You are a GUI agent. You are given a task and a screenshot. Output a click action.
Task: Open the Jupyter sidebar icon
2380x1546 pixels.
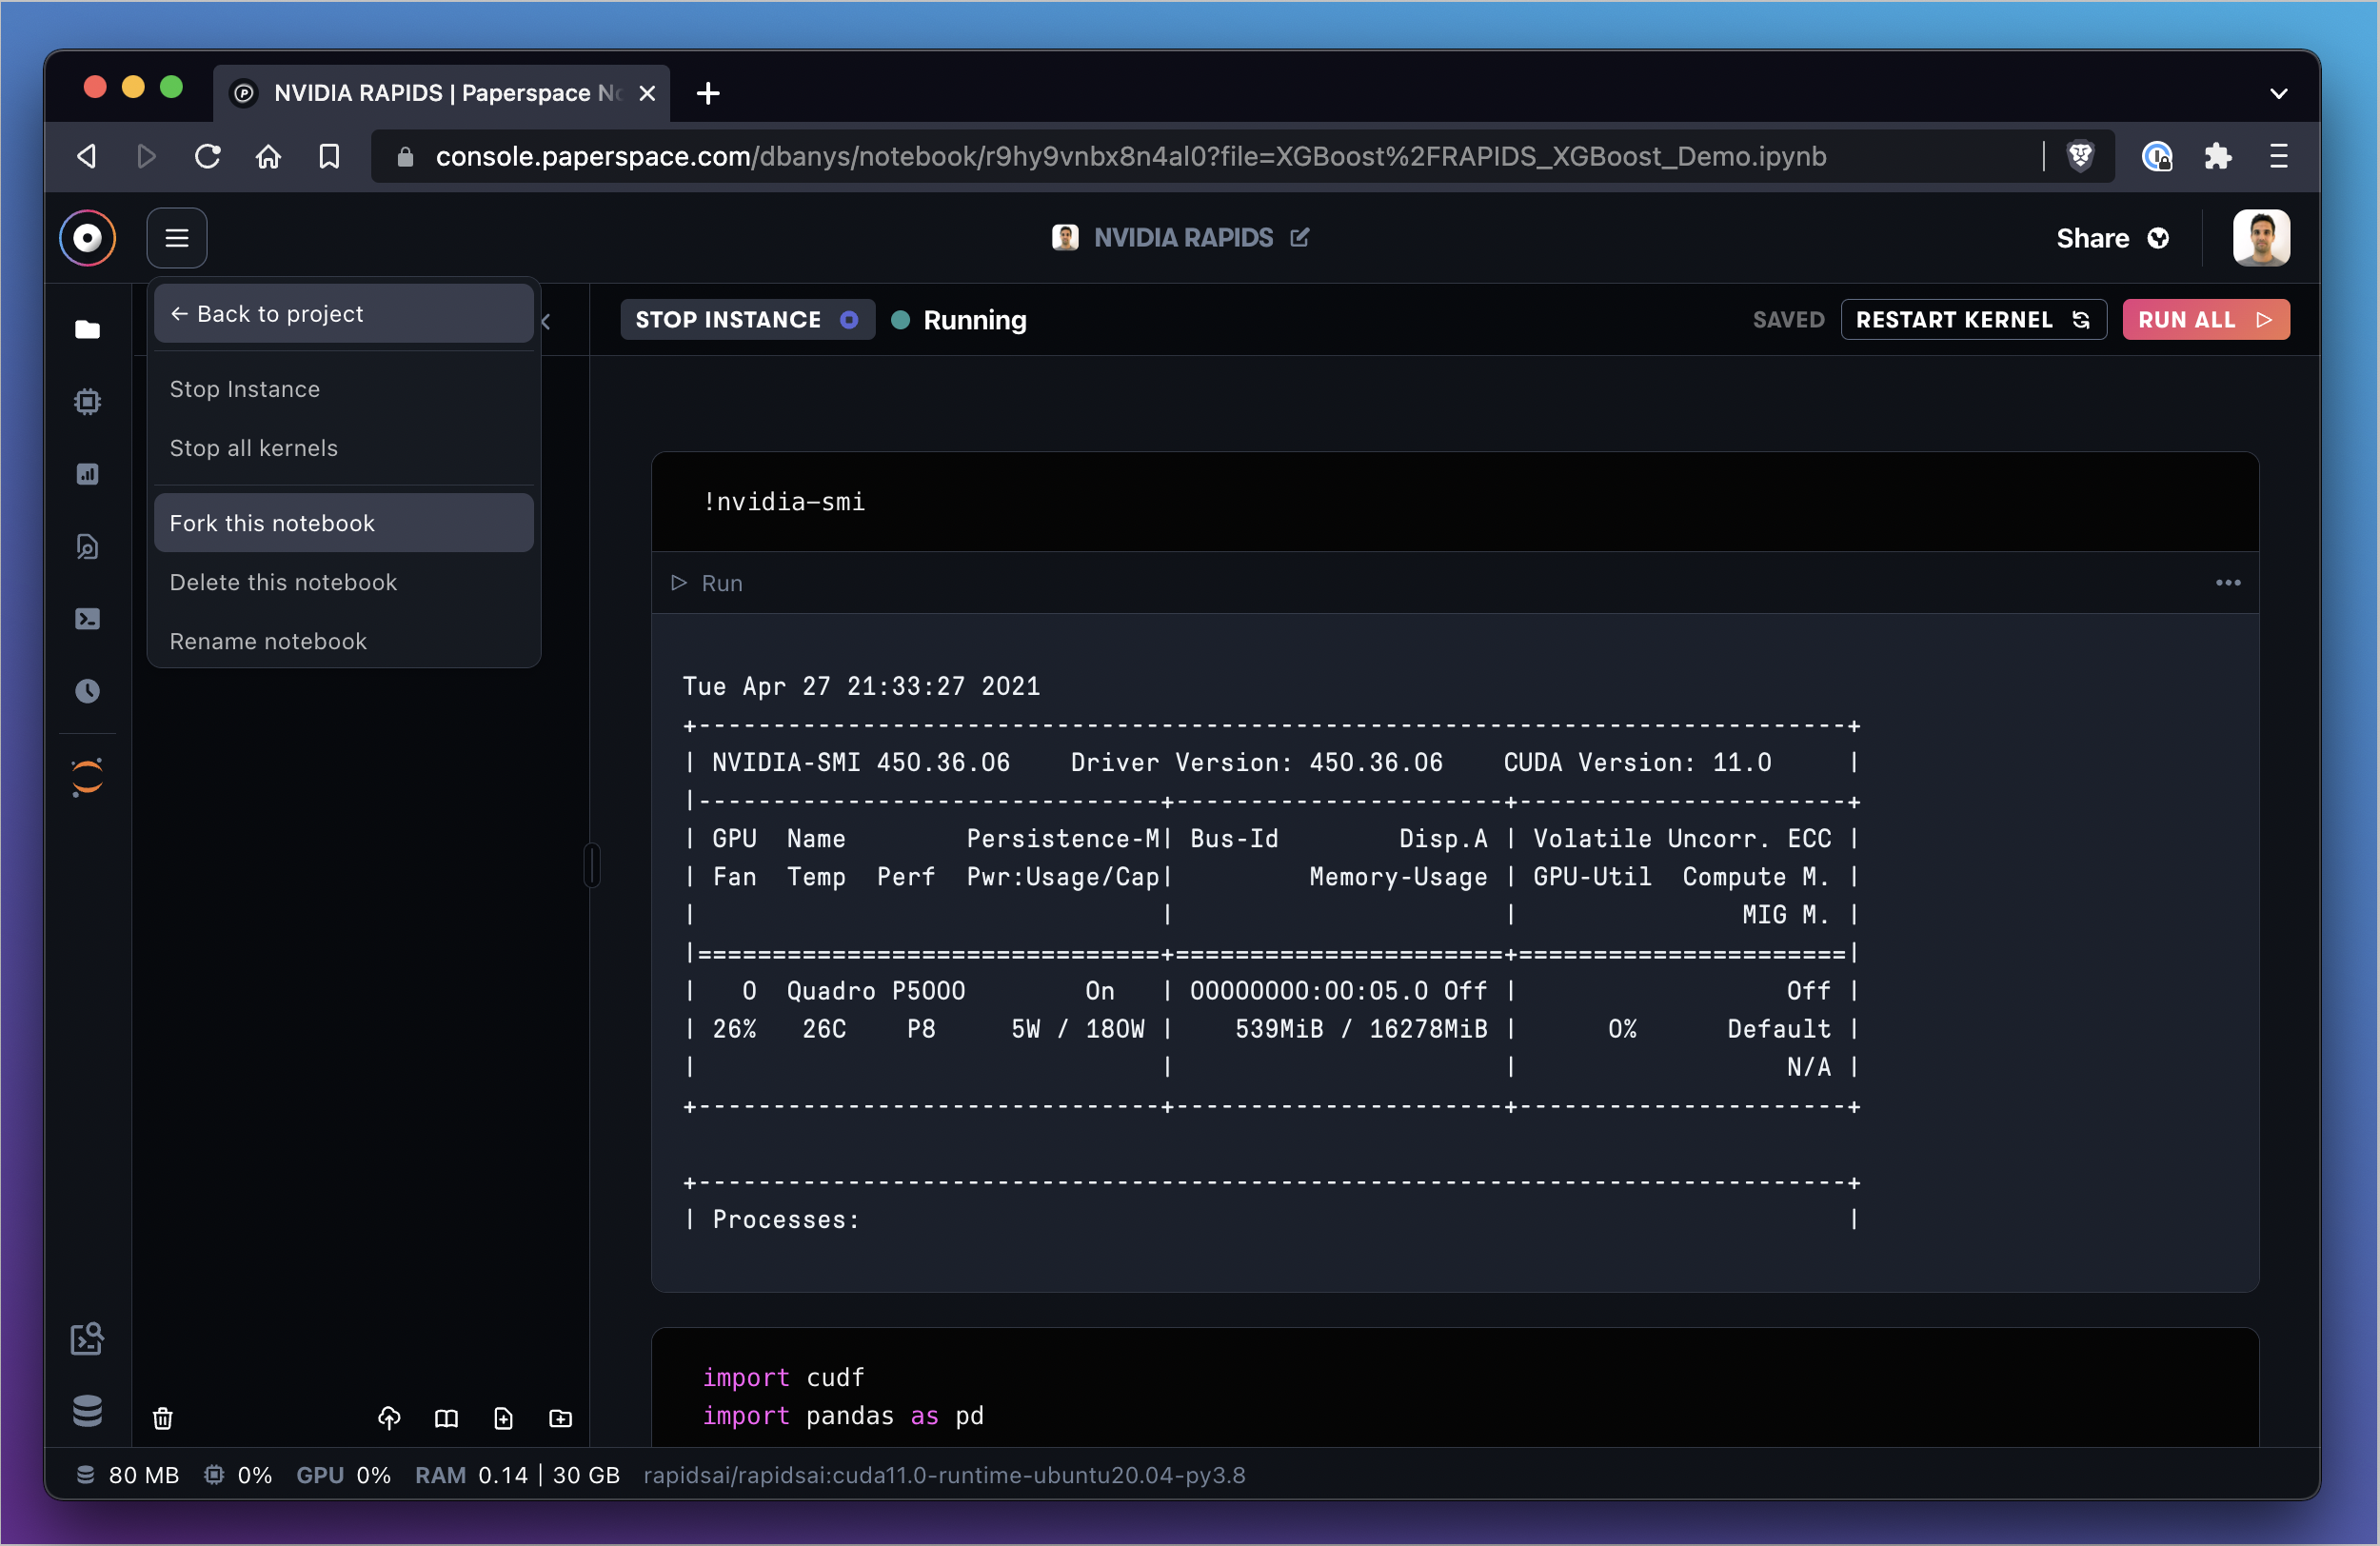tap(88, 777)
